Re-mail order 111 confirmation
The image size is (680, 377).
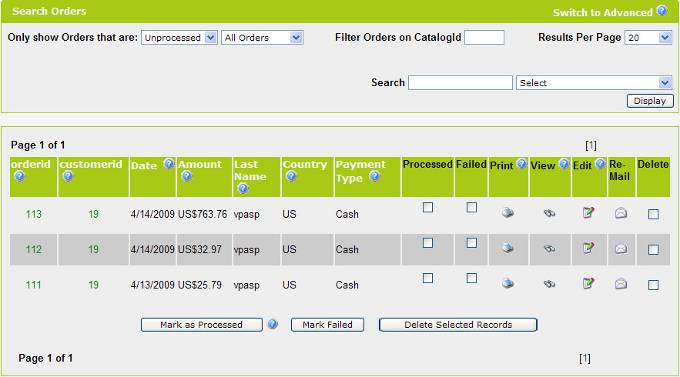click(621, 284)
